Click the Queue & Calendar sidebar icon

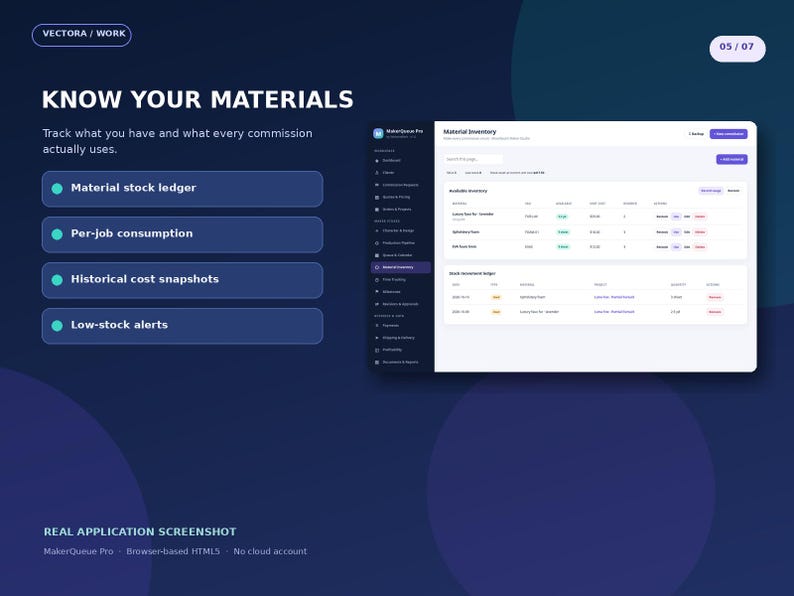pyautogui.click(x=377, y=255)
